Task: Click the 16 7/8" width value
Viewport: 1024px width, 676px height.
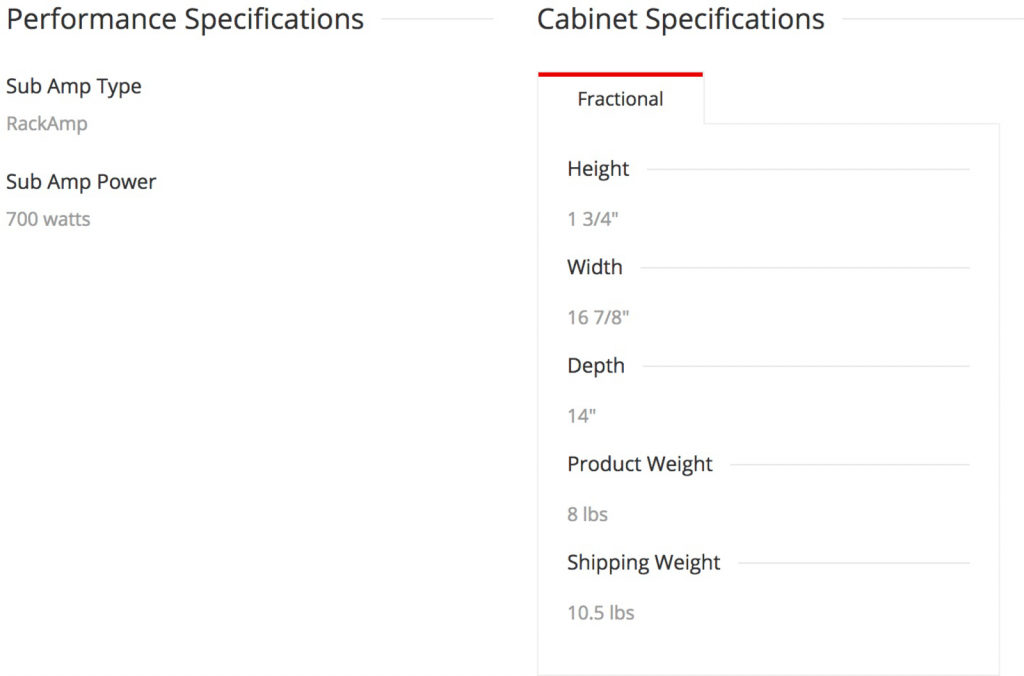Action: click(598, 318)
